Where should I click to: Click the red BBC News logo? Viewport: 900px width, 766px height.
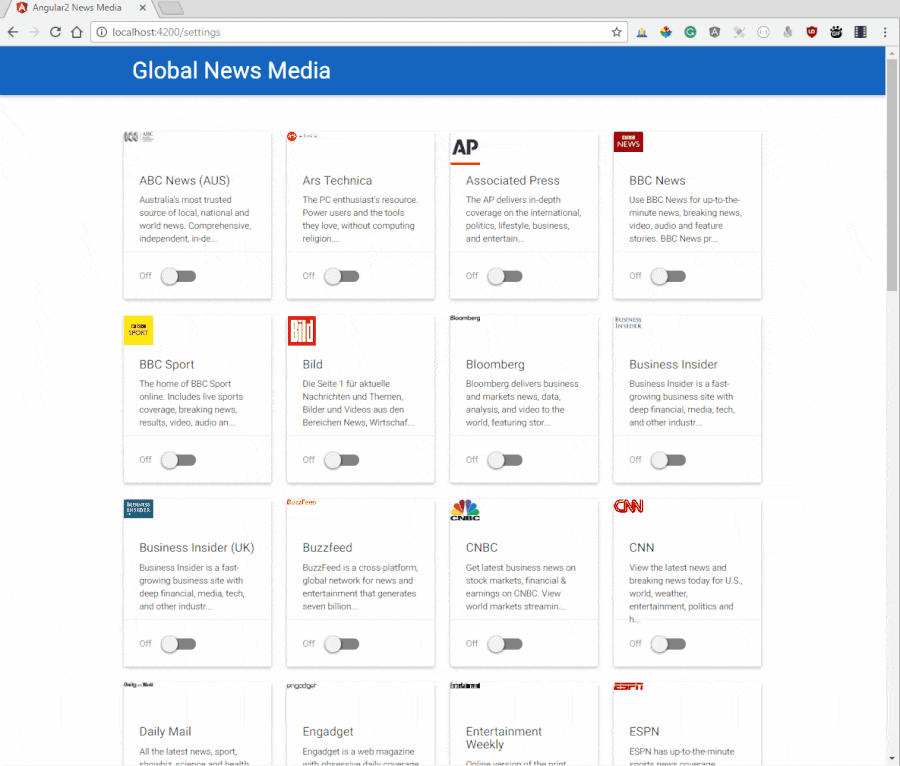click(x=628, y=142)
